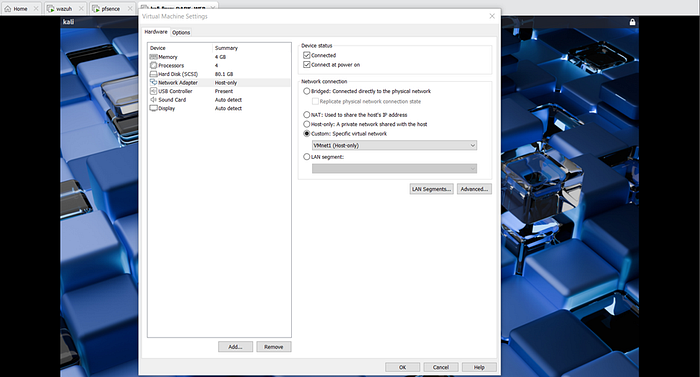Click the 4 GB memory summary value
The image size is (700, 377).
tap(220, 57)
